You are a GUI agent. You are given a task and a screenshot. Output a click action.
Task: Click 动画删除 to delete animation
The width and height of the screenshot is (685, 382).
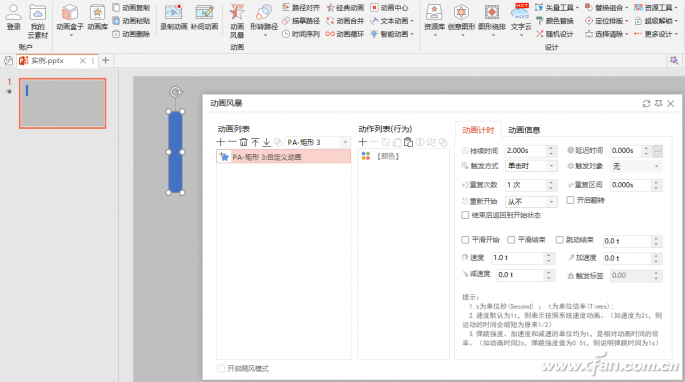click(x=131, y=34)
